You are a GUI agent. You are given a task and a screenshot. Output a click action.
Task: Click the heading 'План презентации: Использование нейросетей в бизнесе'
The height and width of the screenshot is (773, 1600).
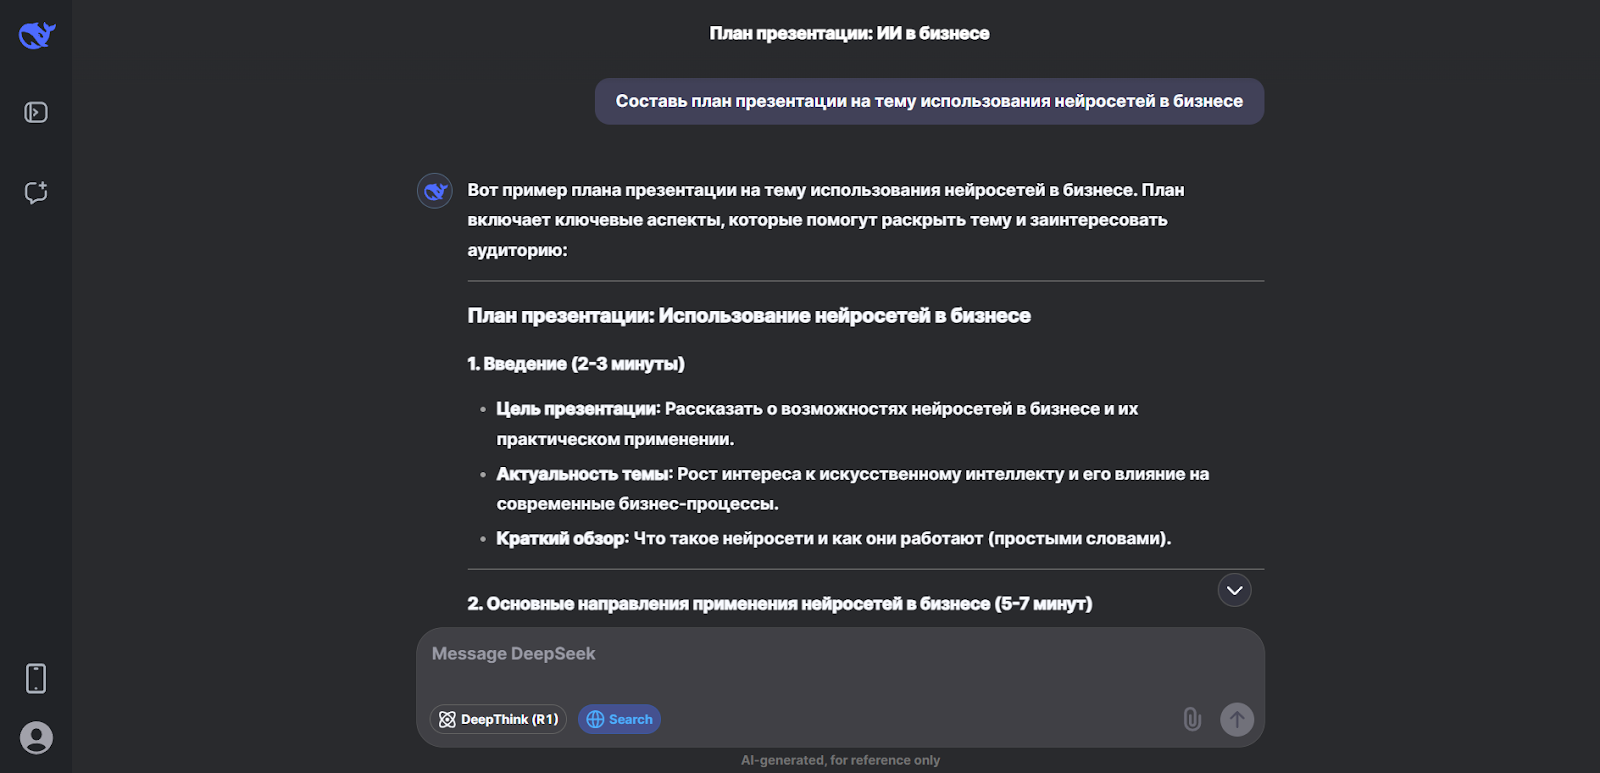[x=749, y=316]
